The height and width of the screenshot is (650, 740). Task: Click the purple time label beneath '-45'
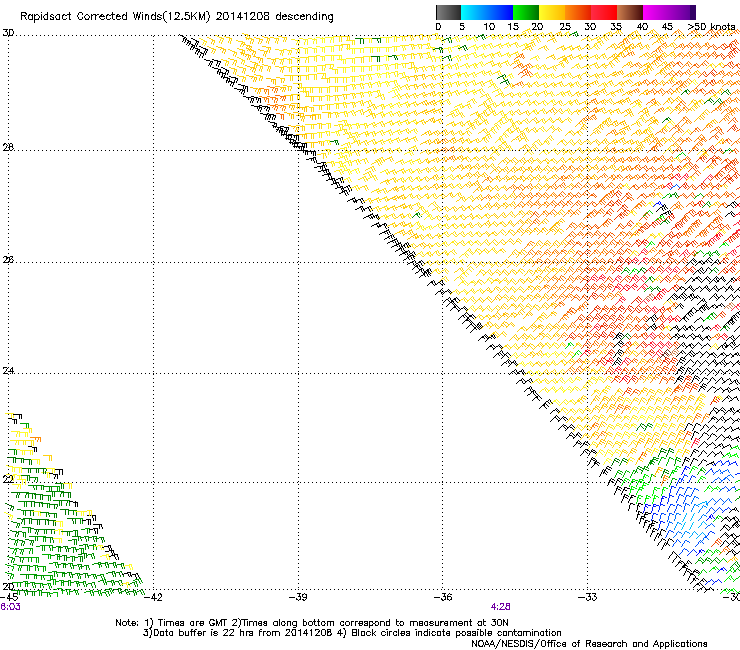10,607
